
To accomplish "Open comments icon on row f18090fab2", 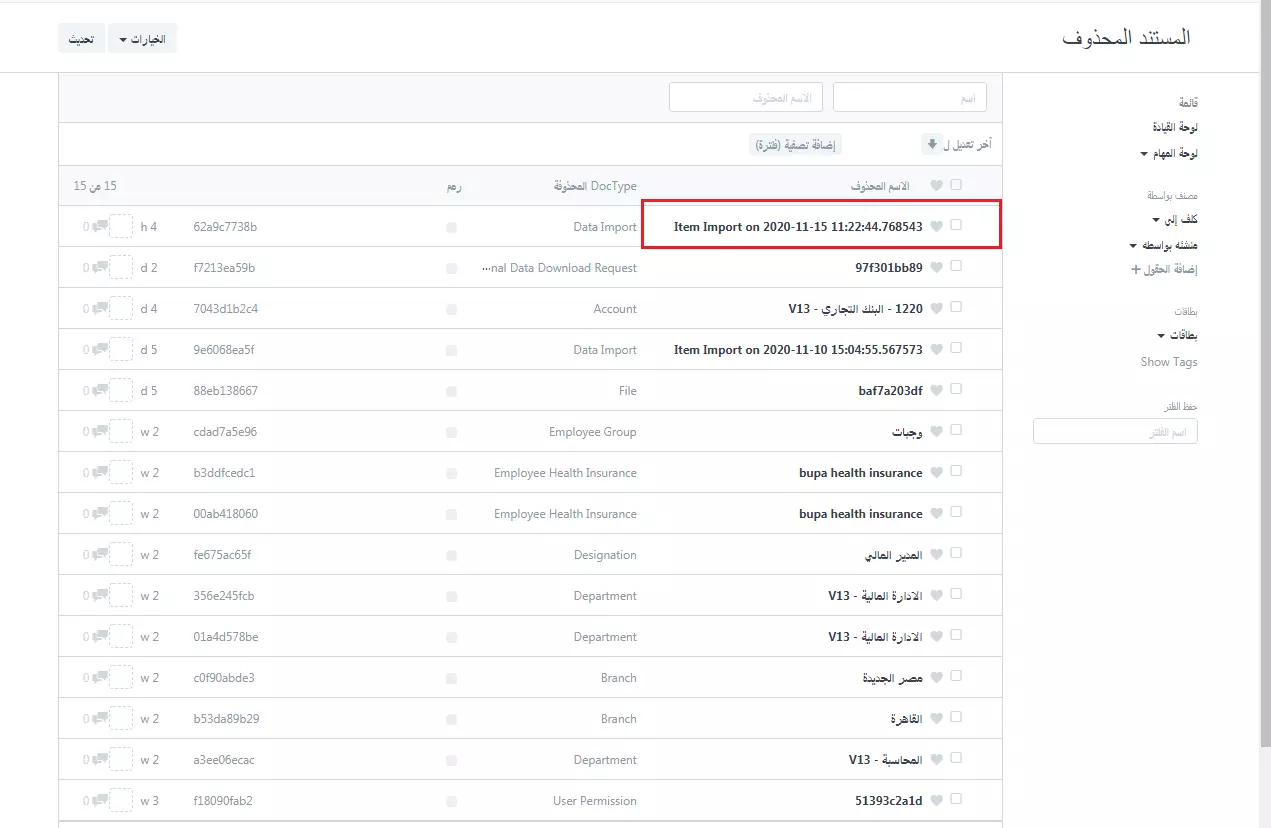I will [x=100, y=801].
